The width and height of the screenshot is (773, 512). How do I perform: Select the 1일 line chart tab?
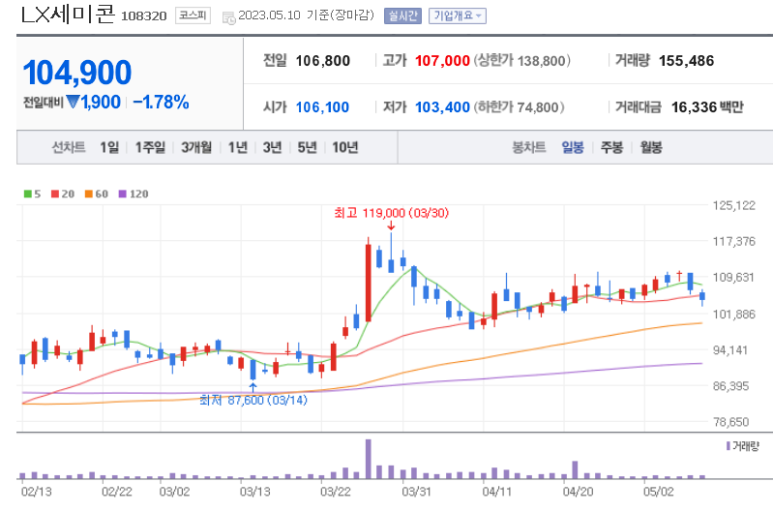point(109,147)
